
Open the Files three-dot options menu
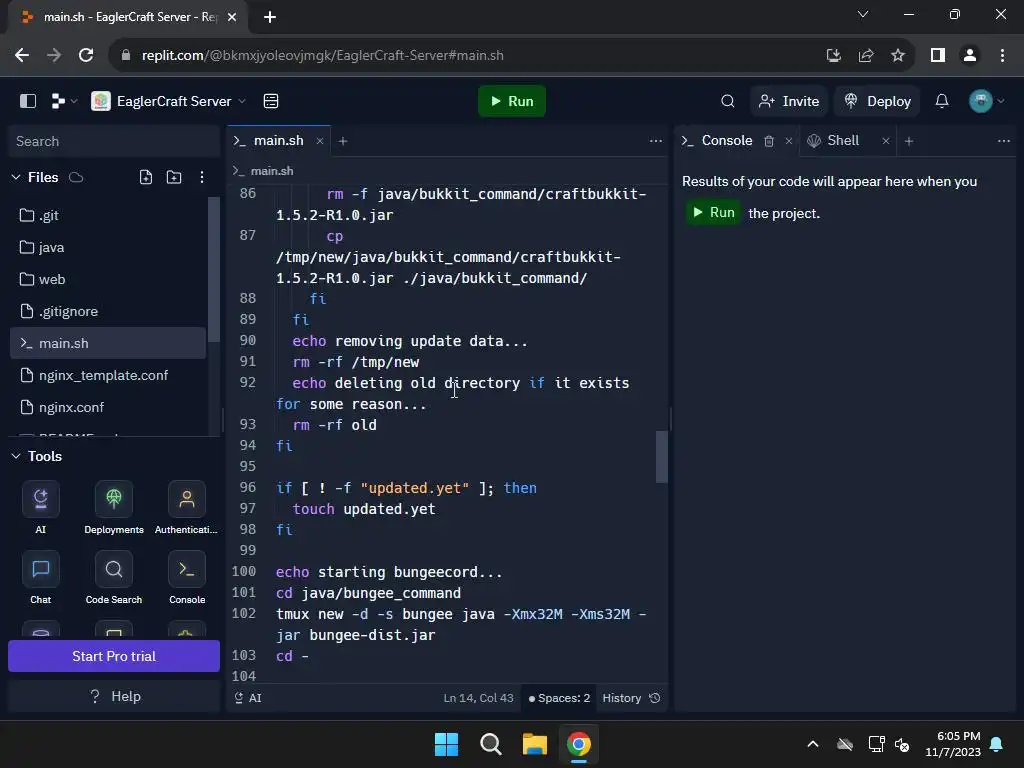pos(202,177)
